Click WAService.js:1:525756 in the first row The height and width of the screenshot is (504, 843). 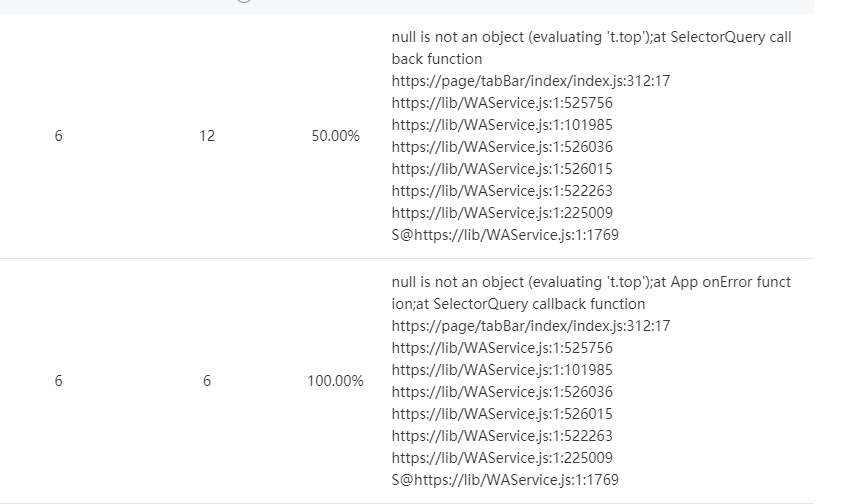pos(502,103)
